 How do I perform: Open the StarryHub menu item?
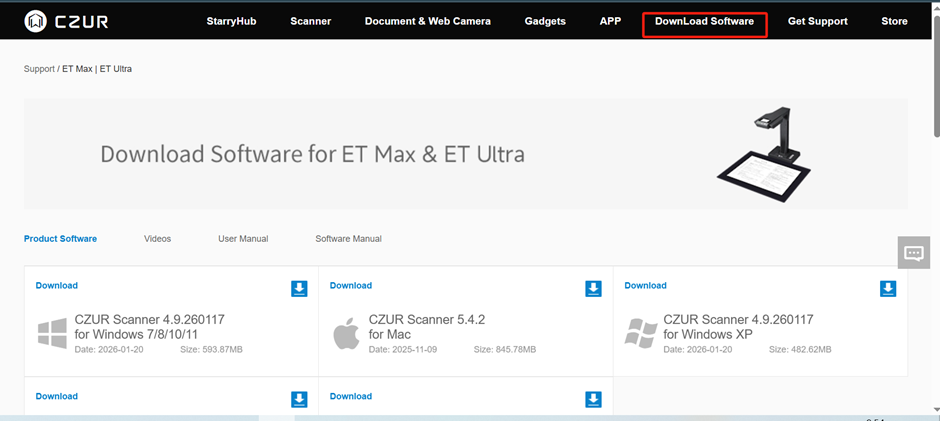click(x=231, y=21)
